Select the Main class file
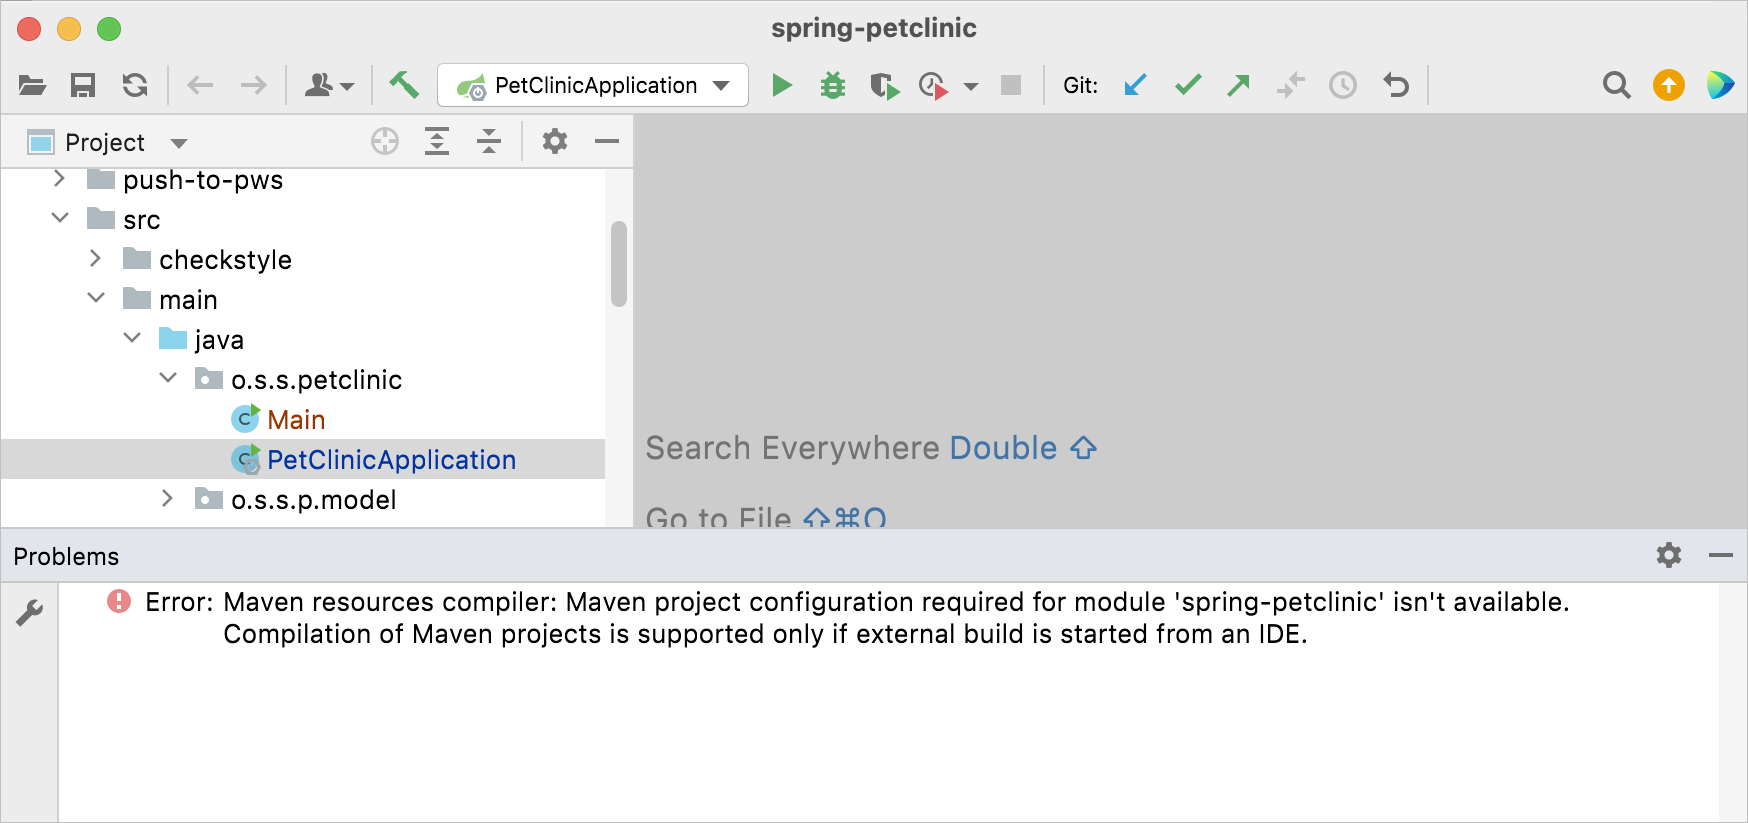1748x823 pixels. 296,420
